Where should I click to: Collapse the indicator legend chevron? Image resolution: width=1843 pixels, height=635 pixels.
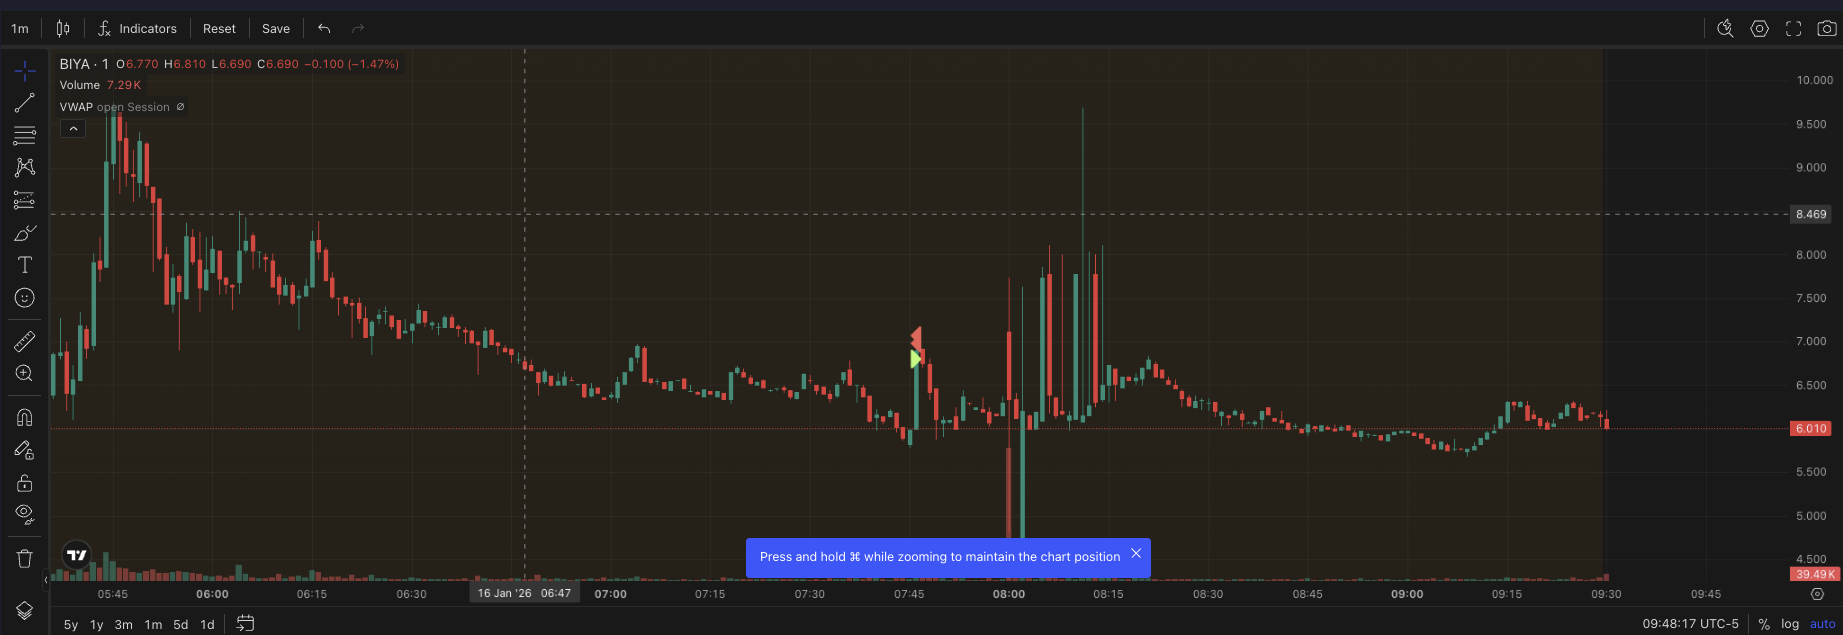pyautogui.click(x=73, y=129)
